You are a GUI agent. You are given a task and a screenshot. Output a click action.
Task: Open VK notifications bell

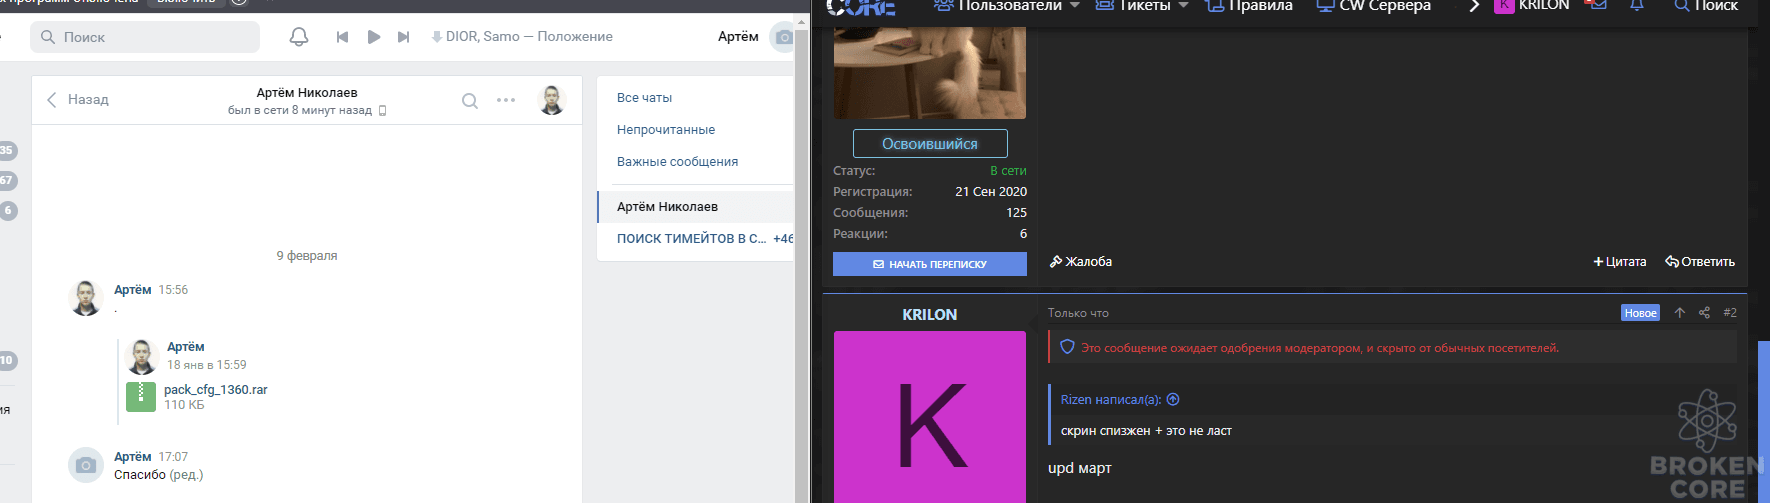298,37
